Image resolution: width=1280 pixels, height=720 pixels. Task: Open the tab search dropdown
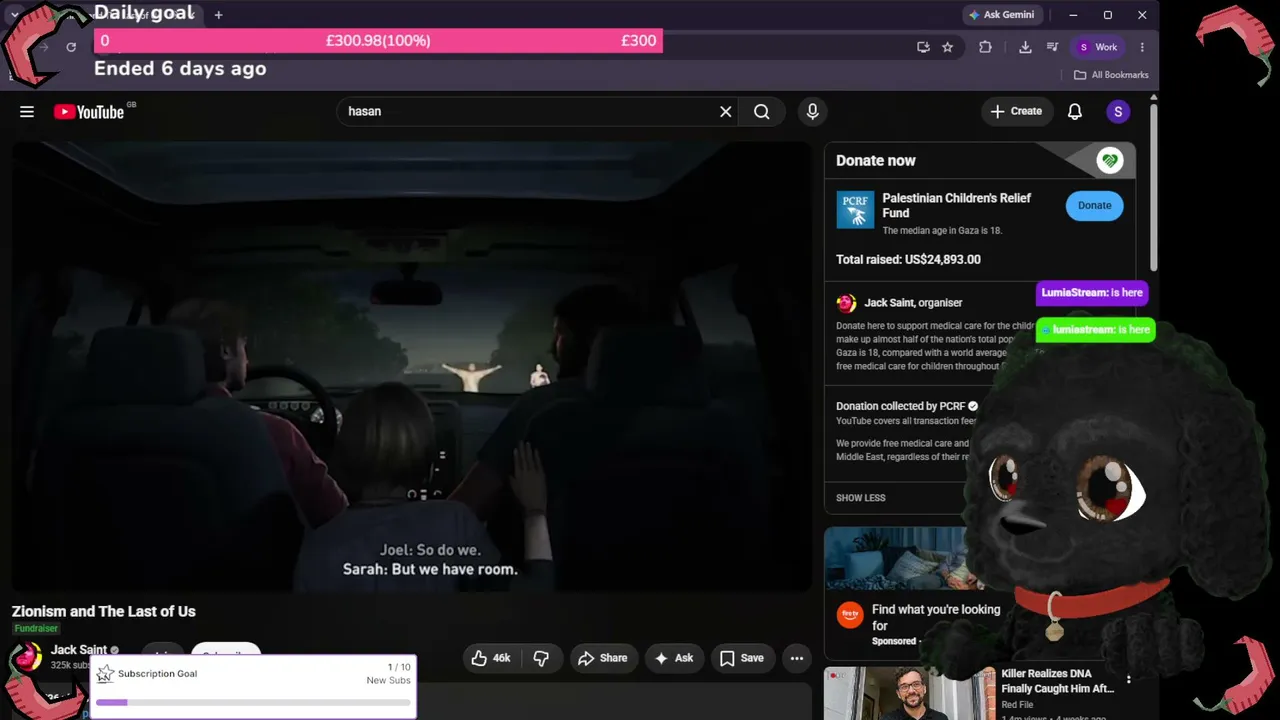(14, 15)
